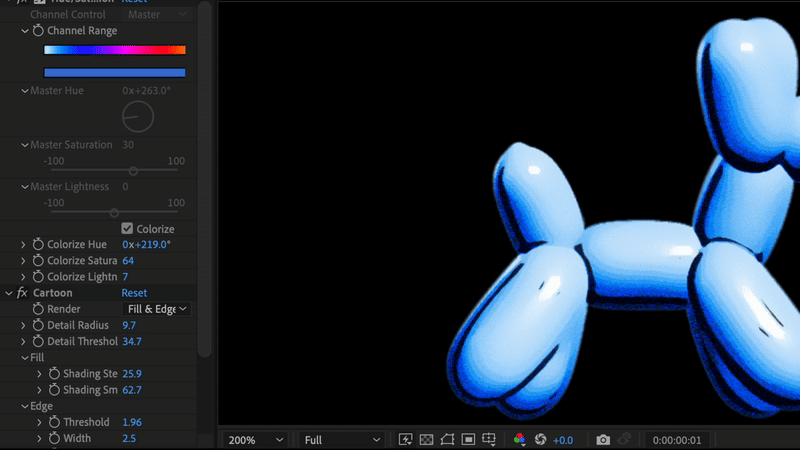
Task: Click the Master Lightness slider handle
Action: [114, 213]
